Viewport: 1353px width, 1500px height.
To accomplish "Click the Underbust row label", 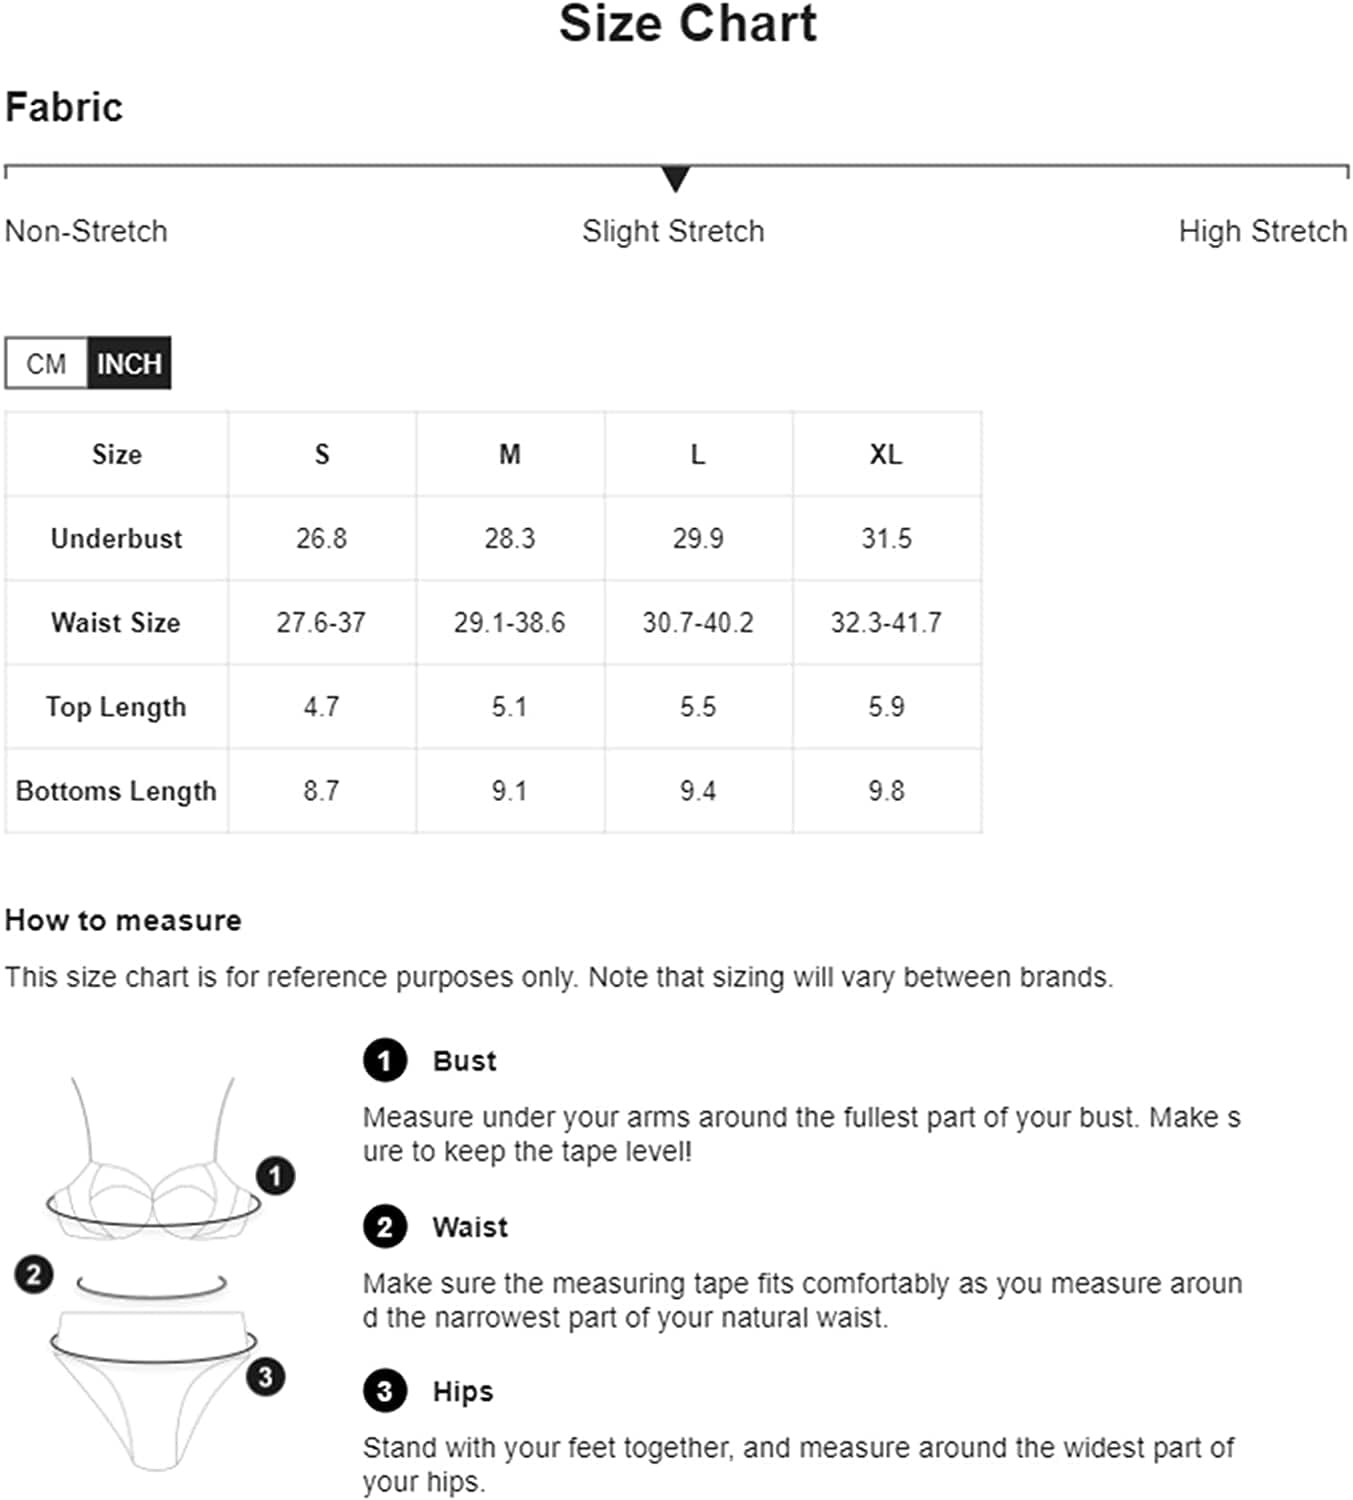I will click(117, 538).
